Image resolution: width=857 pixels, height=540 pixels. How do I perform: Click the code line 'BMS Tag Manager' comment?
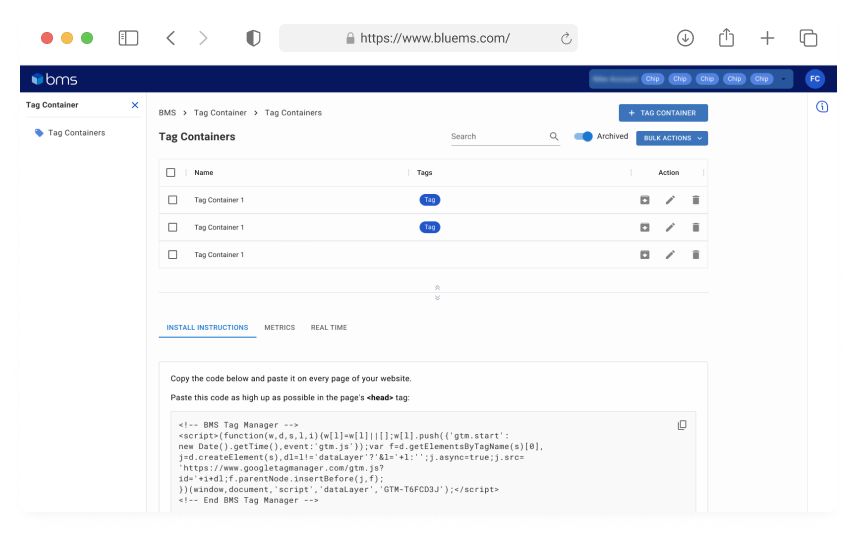pos(238,425)
